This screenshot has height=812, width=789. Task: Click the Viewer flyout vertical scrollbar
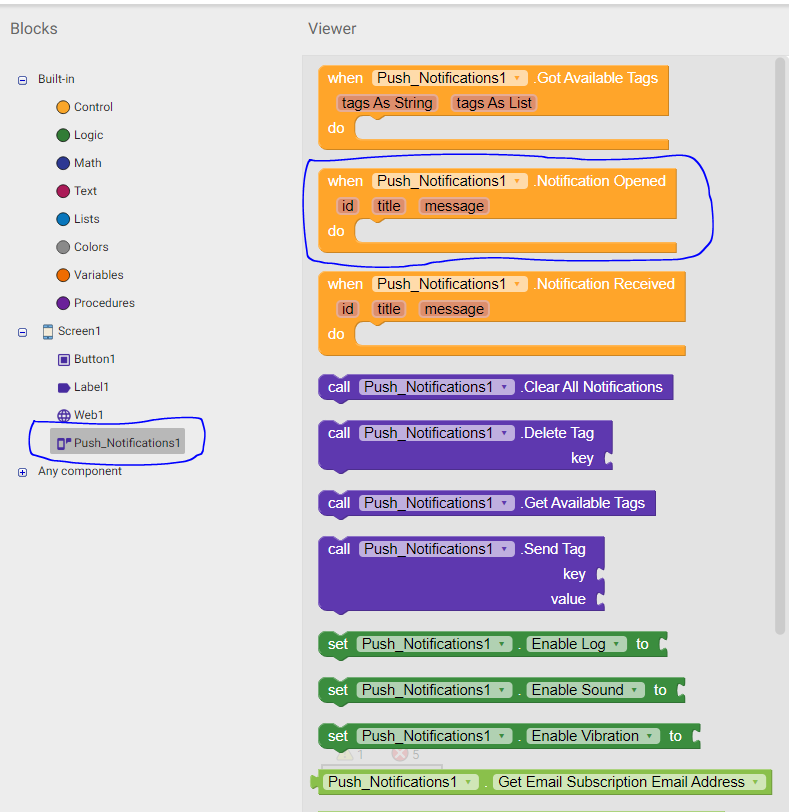780,345
